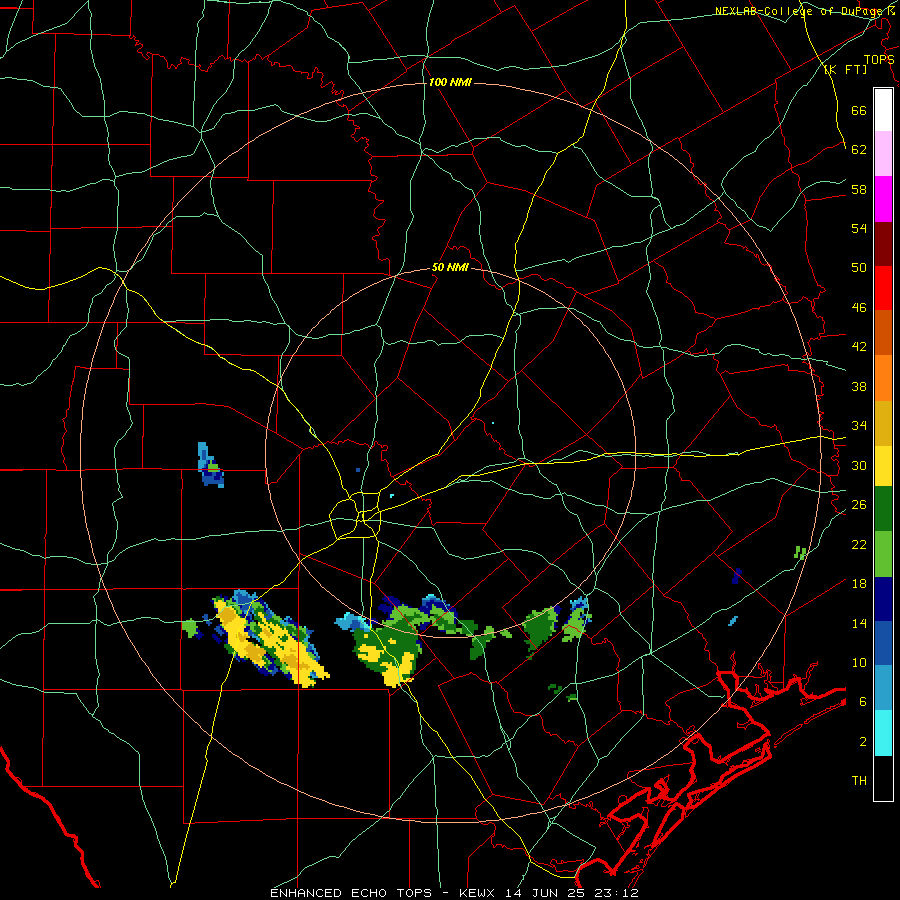The height and width of the screenshot is (900, 900).
Task: Click the TOPS legend title
Action: [879, 59]
